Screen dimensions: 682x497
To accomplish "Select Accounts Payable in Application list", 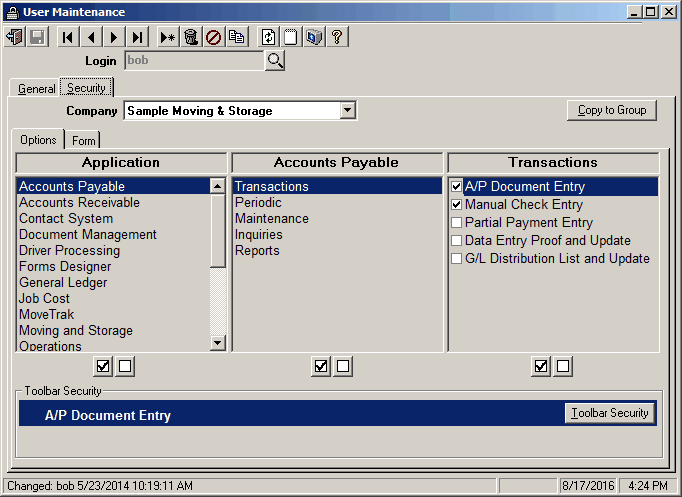I will (114, 186).
